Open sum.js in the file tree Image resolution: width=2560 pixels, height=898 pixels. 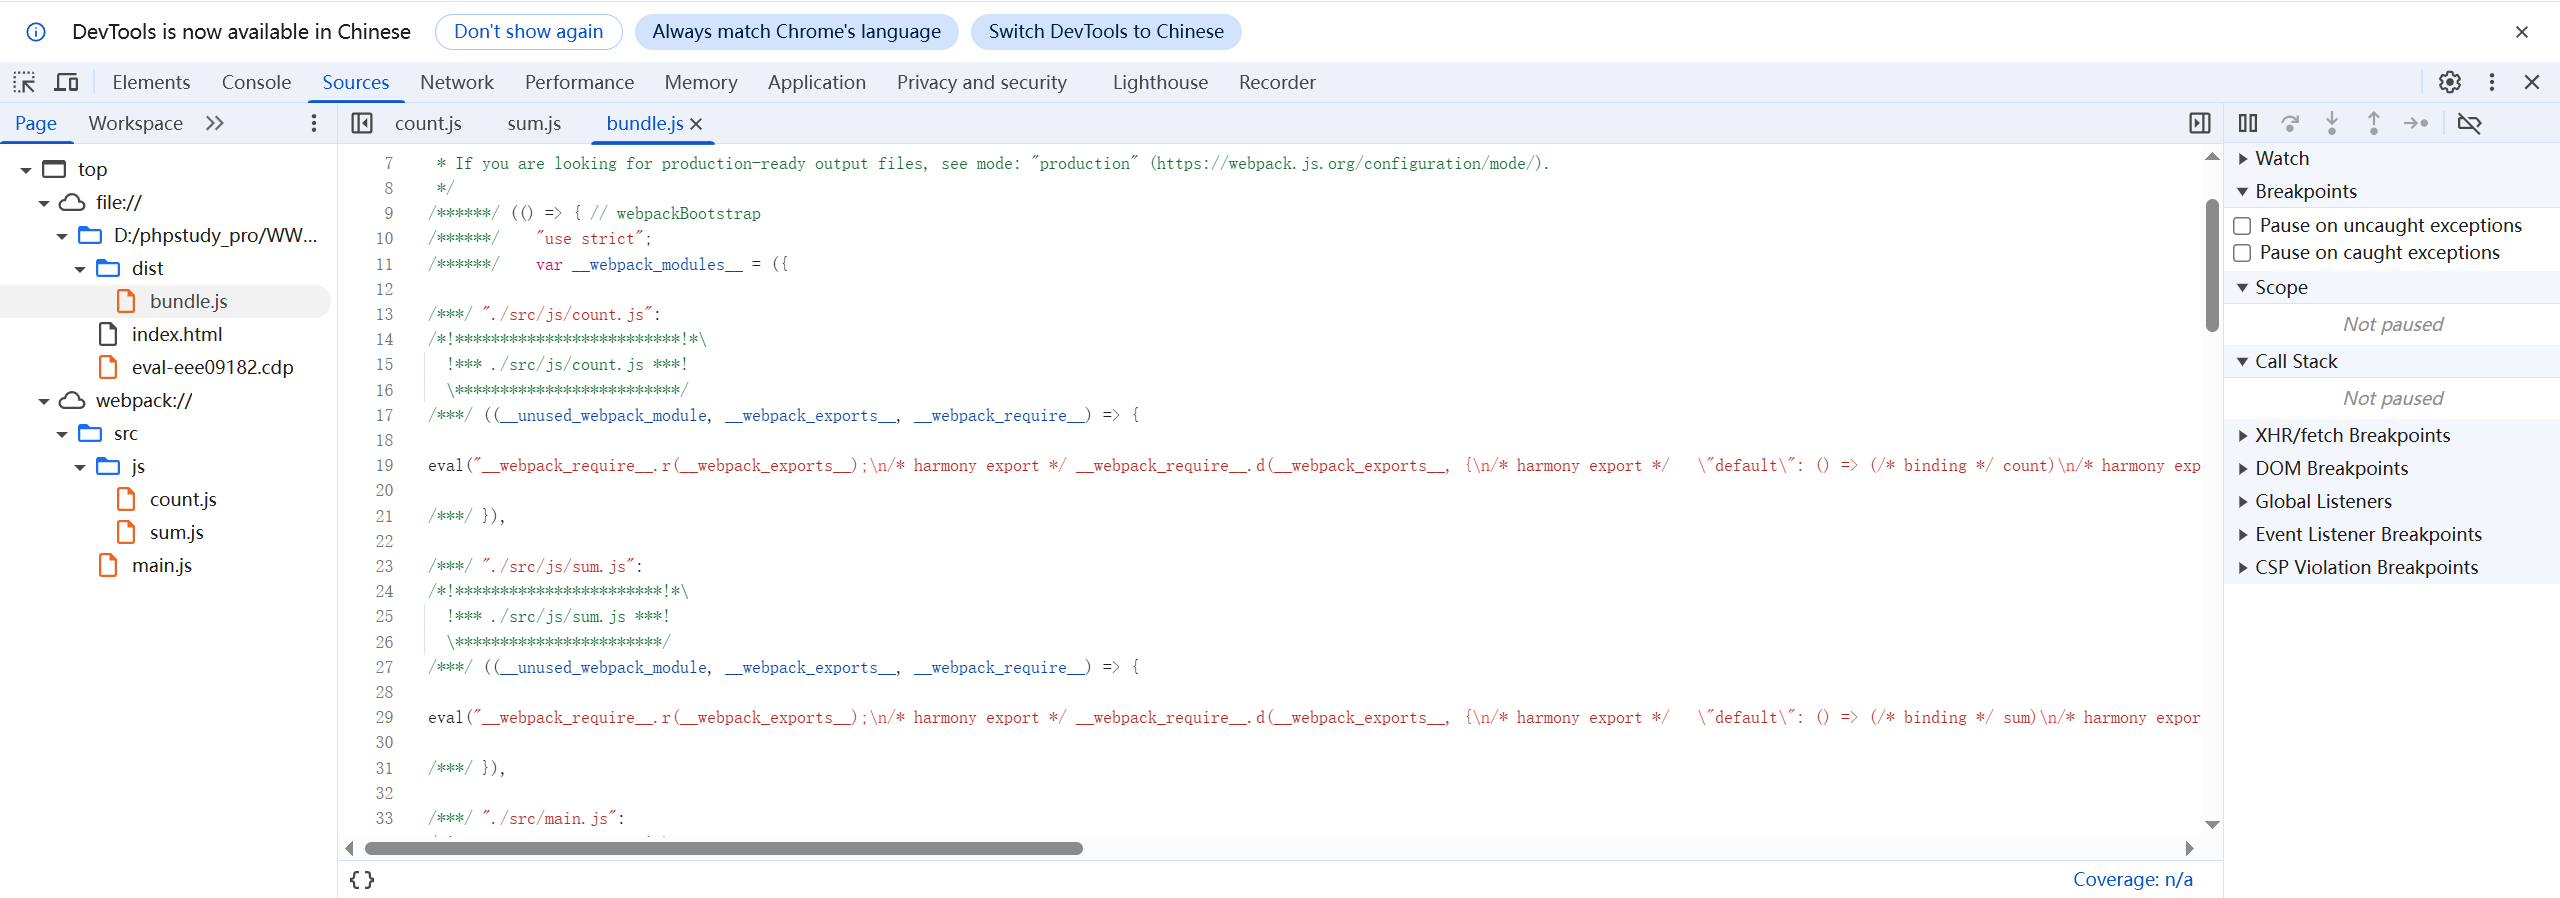tap(177, 532)
